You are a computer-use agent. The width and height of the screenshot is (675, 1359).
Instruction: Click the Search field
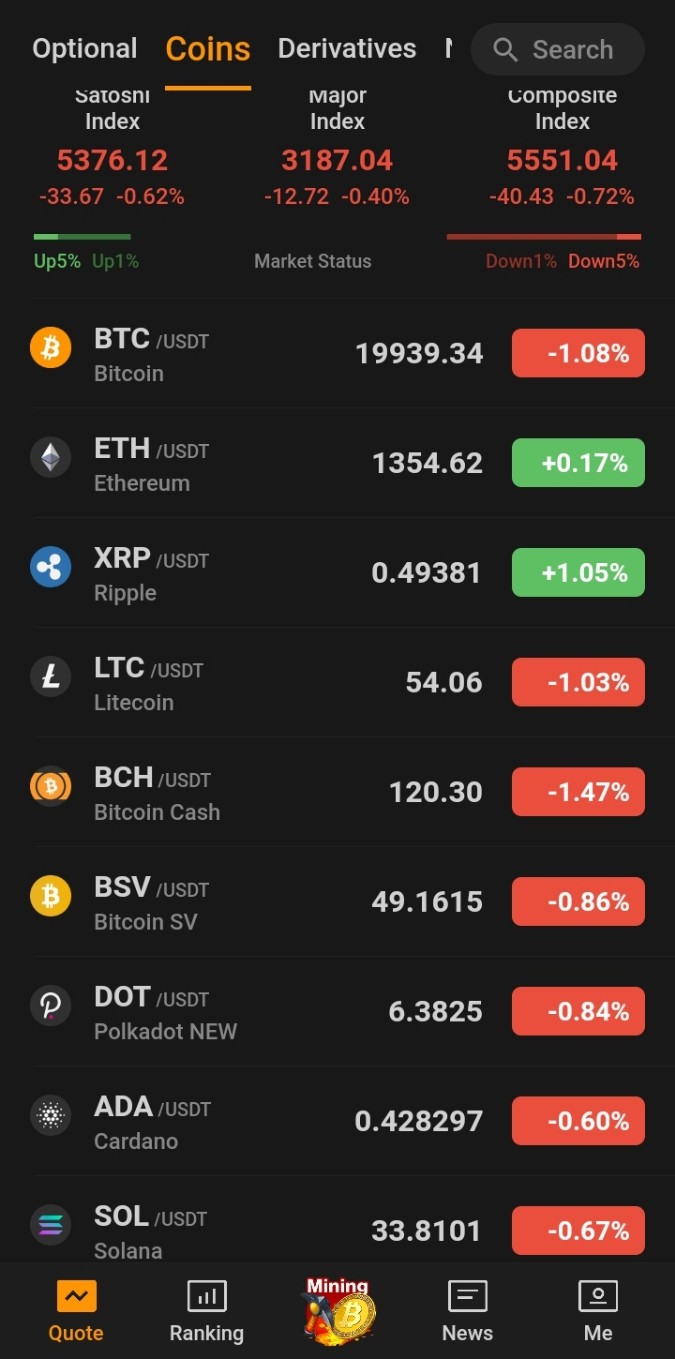(558, 49)
